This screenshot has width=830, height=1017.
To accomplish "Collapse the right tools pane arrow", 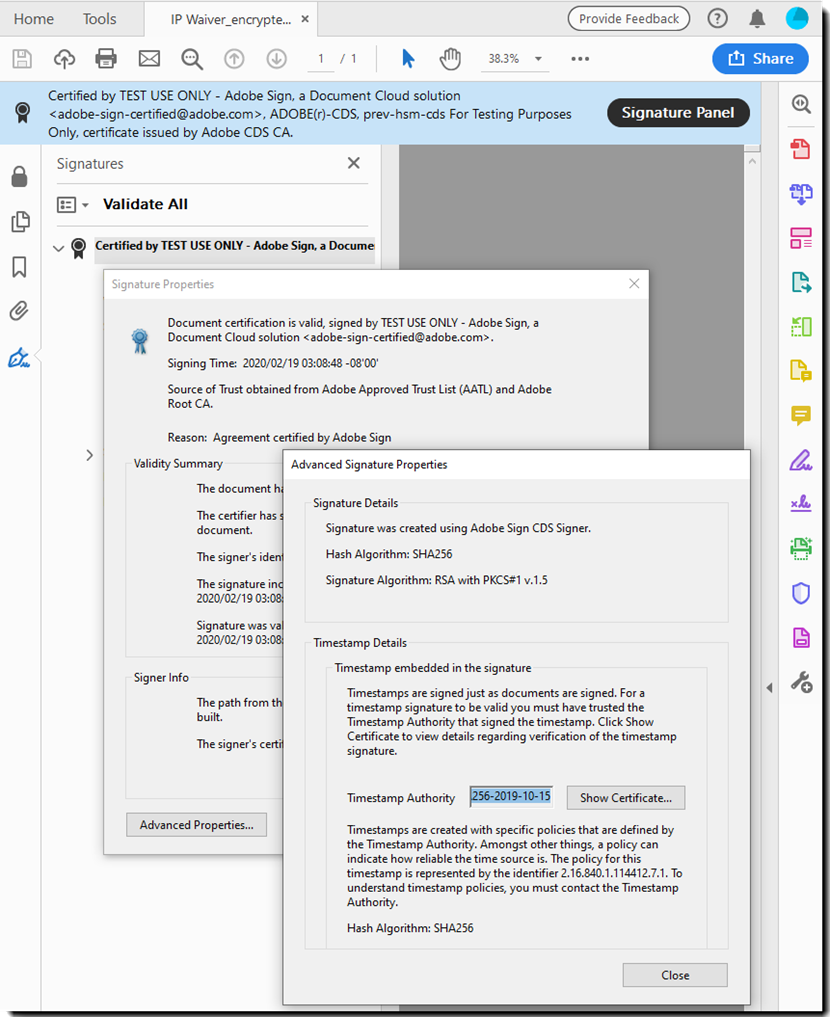I will (x=769, y=687).
